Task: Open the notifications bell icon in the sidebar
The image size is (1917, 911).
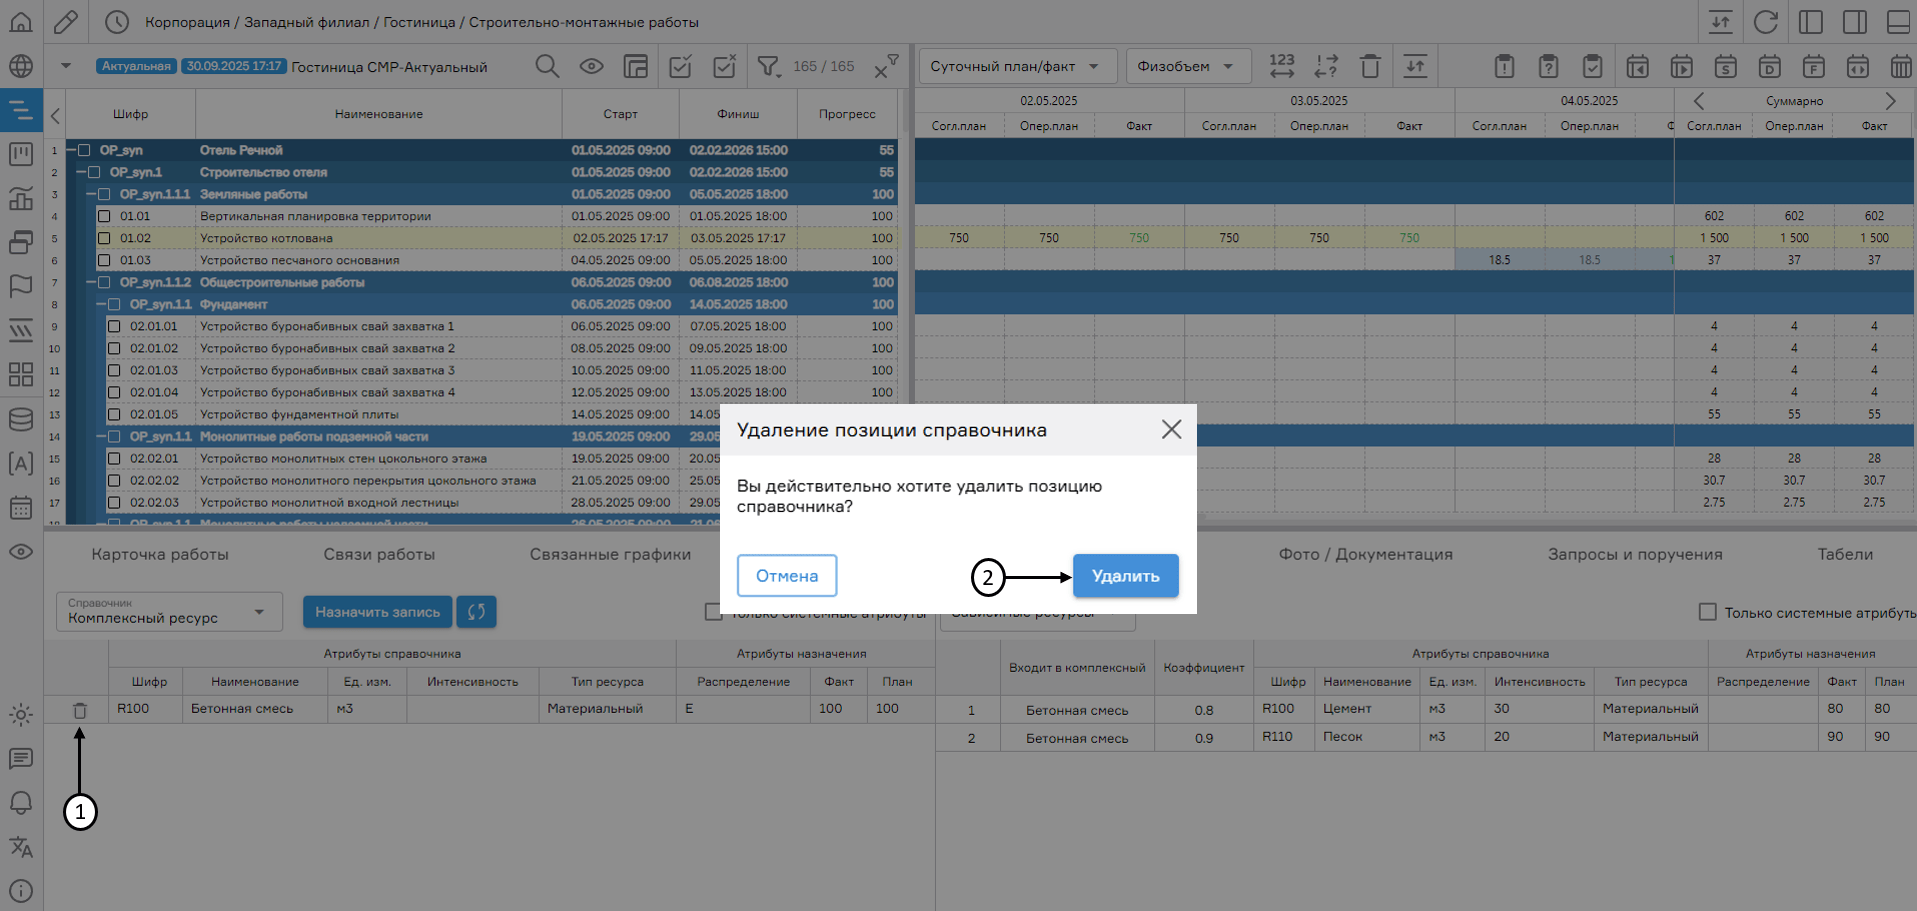Action: [x=21, y=803]
